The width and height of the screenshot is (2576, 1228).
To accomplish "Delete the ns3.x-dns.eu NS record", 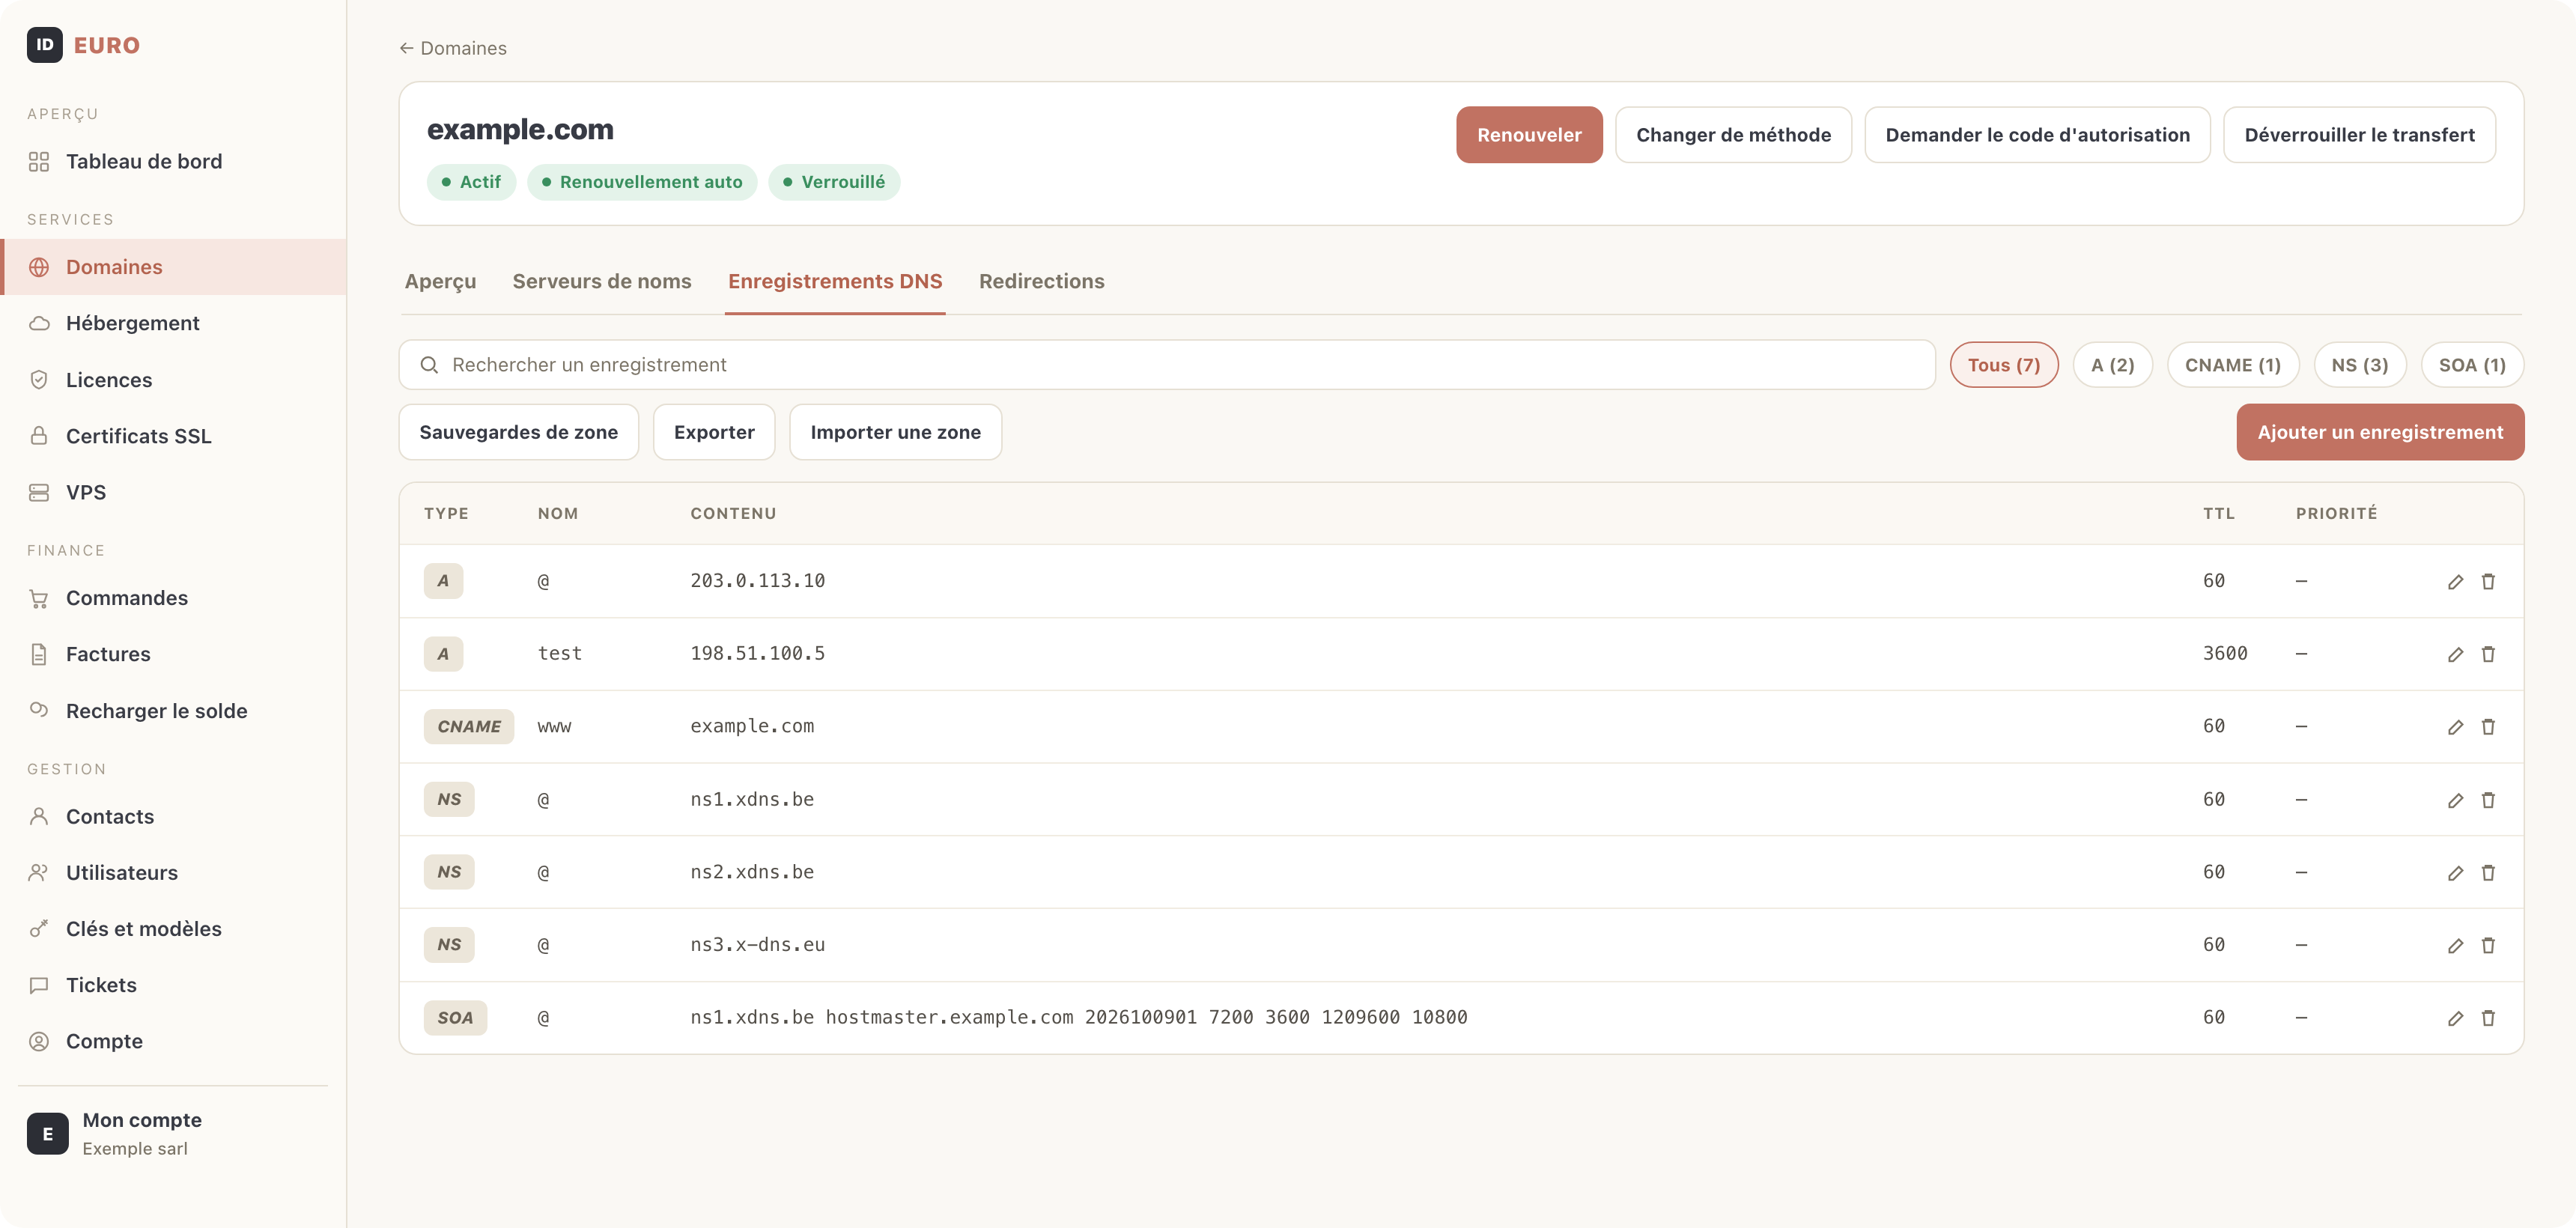I will (x=2488, y=945).
